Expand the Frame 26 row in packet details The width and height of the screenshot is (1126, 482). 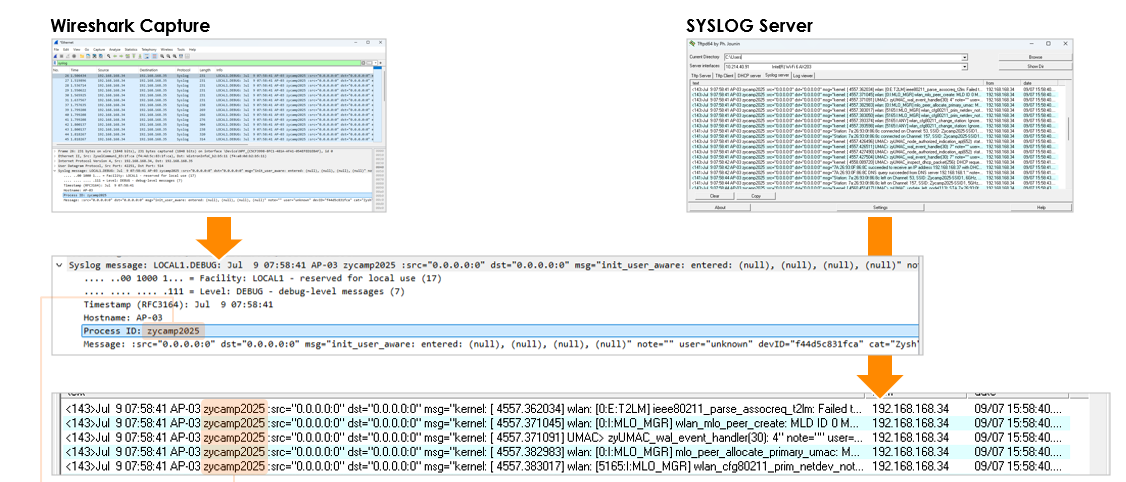coord(55,152)
